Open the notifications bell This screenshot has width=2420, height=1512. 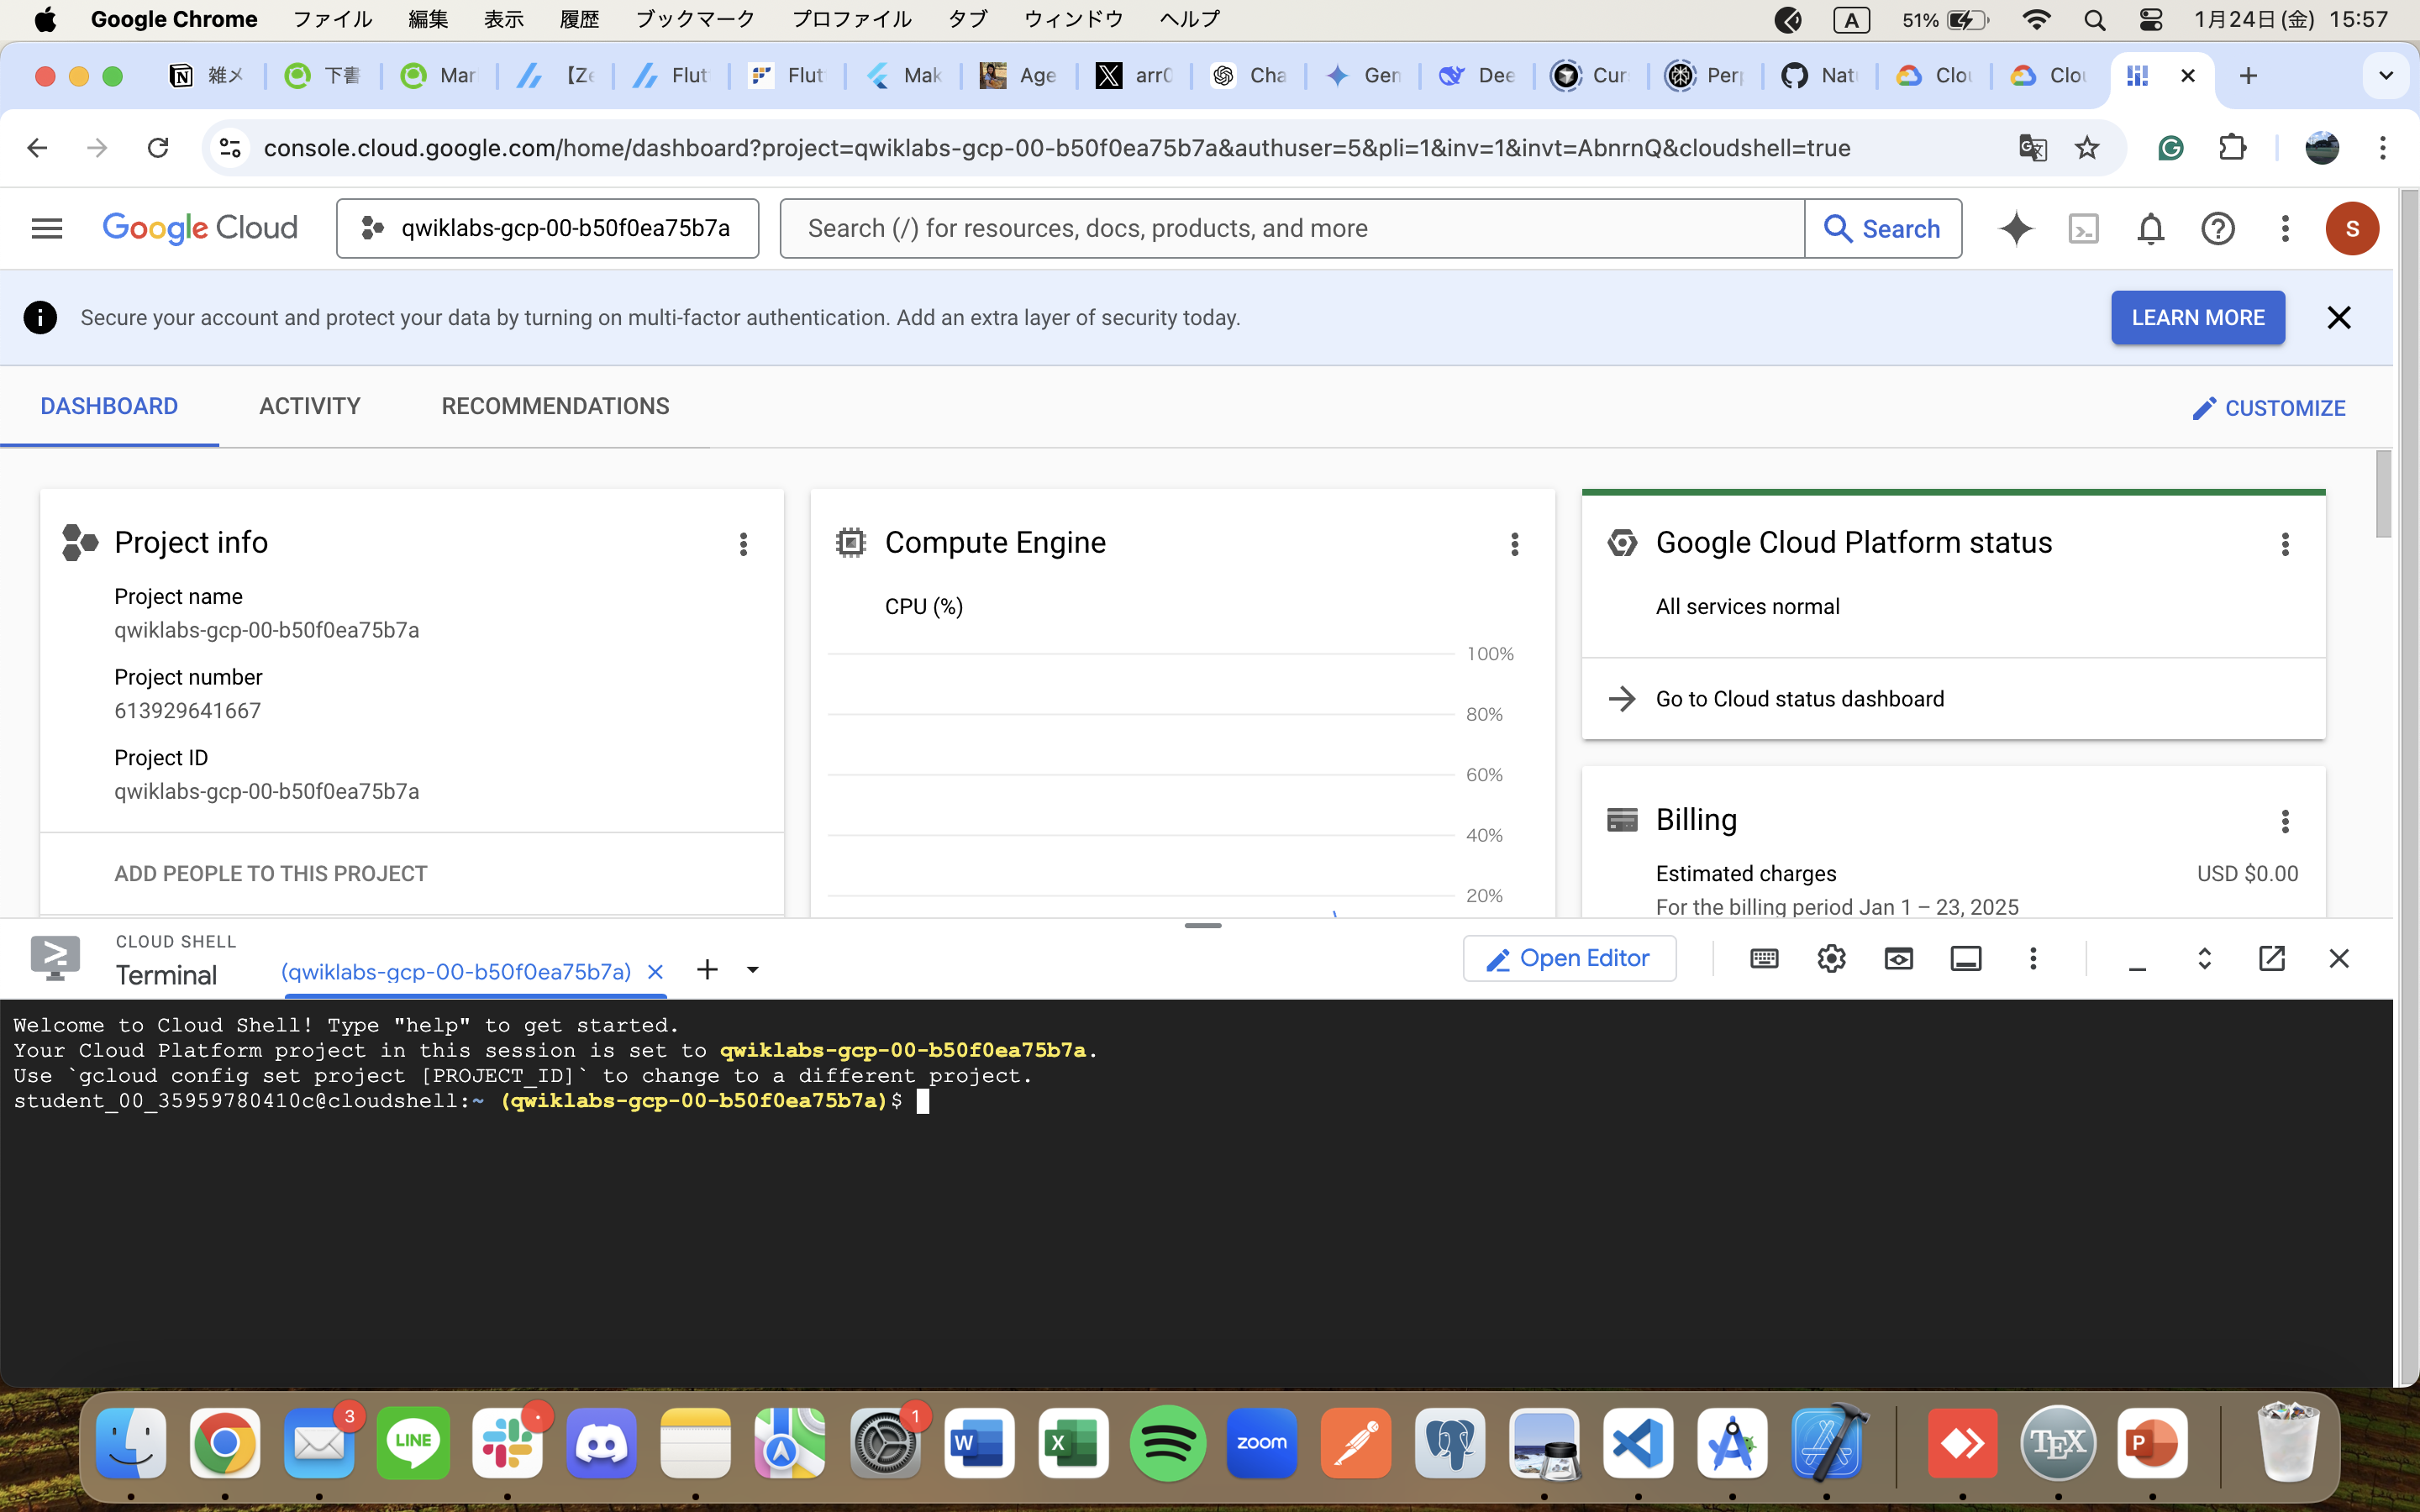pyautogui.click(x=2150, y=228)
